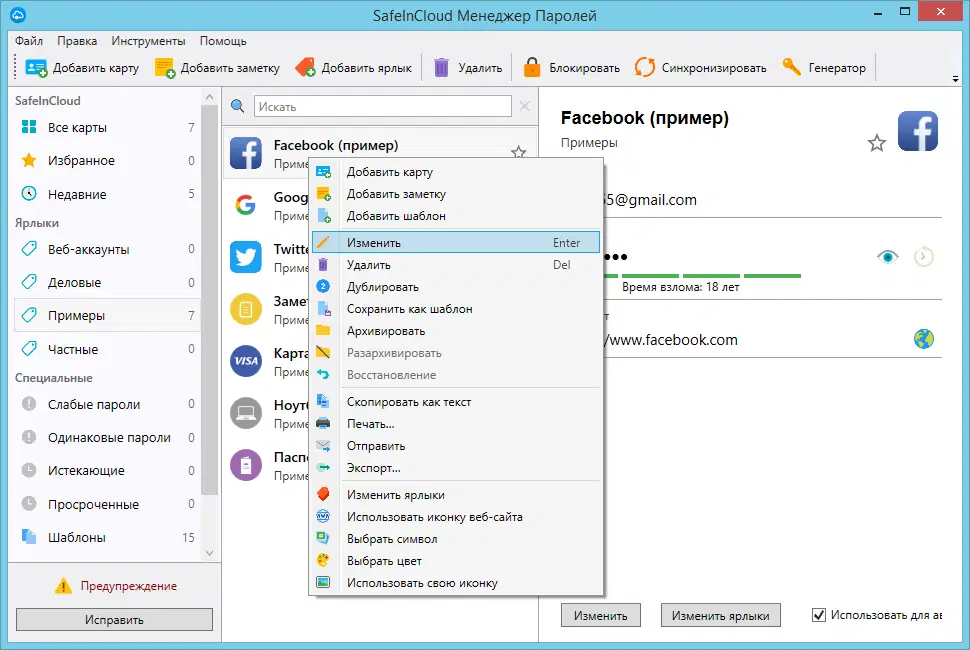Viewport: 970px width, 650px height.
Task: Lock database with Блокировать padlock button
Action: tap(571, 68)
